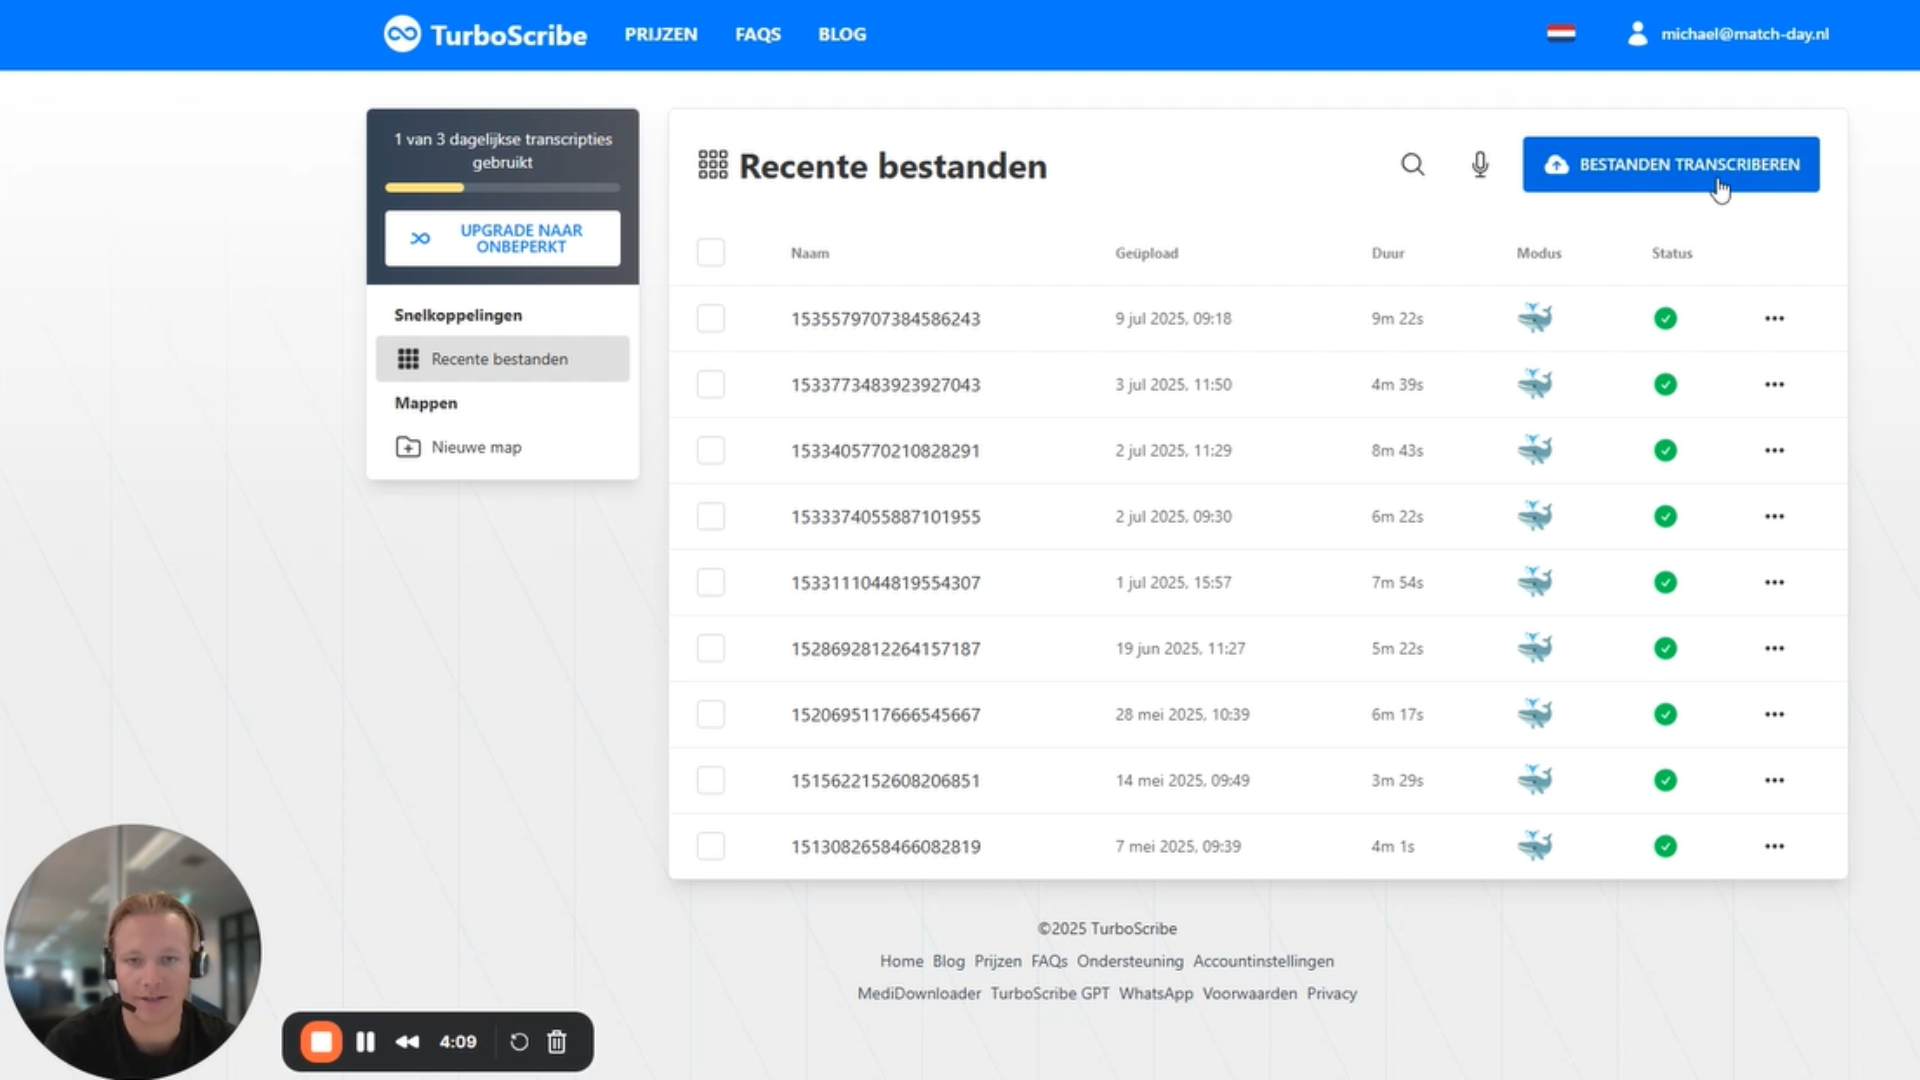Click the user account avatar icon
This screenshot has width=1920, height=1080.
coord(1637,34)
